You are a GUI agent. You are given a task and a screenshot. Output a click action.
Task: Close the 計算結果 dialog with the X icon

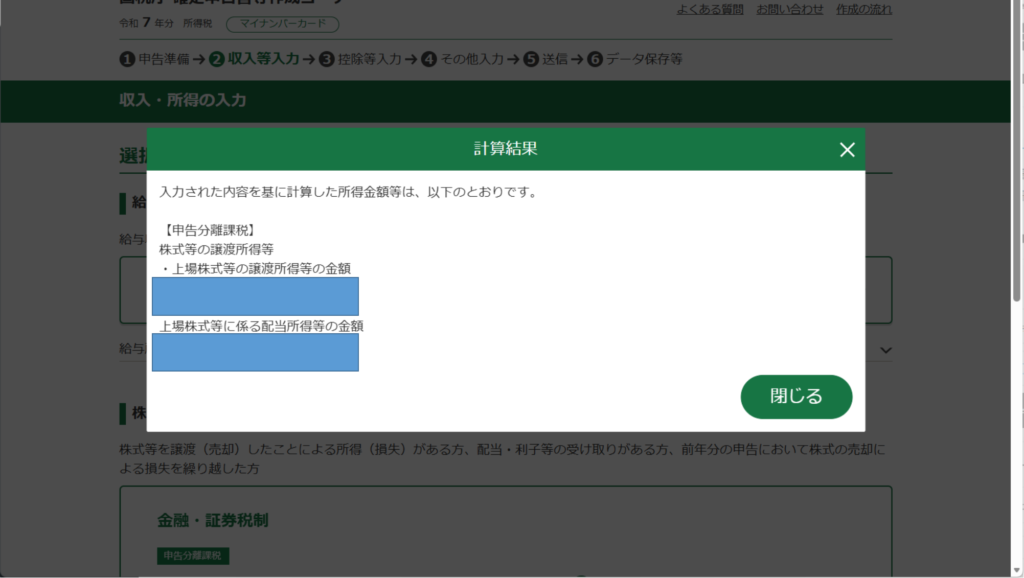[847, 150]
